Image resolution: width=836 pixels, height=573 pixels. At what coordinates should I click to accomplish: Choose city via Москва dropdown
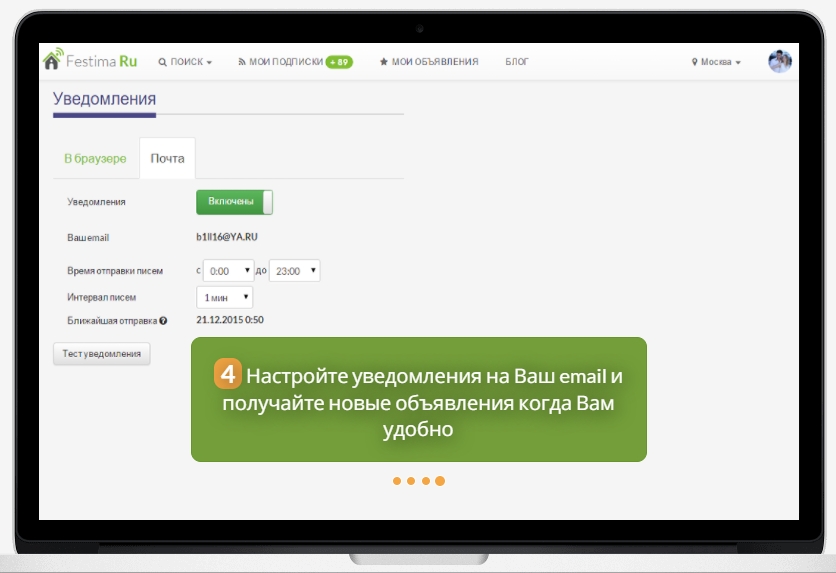[x=716, y=62]
